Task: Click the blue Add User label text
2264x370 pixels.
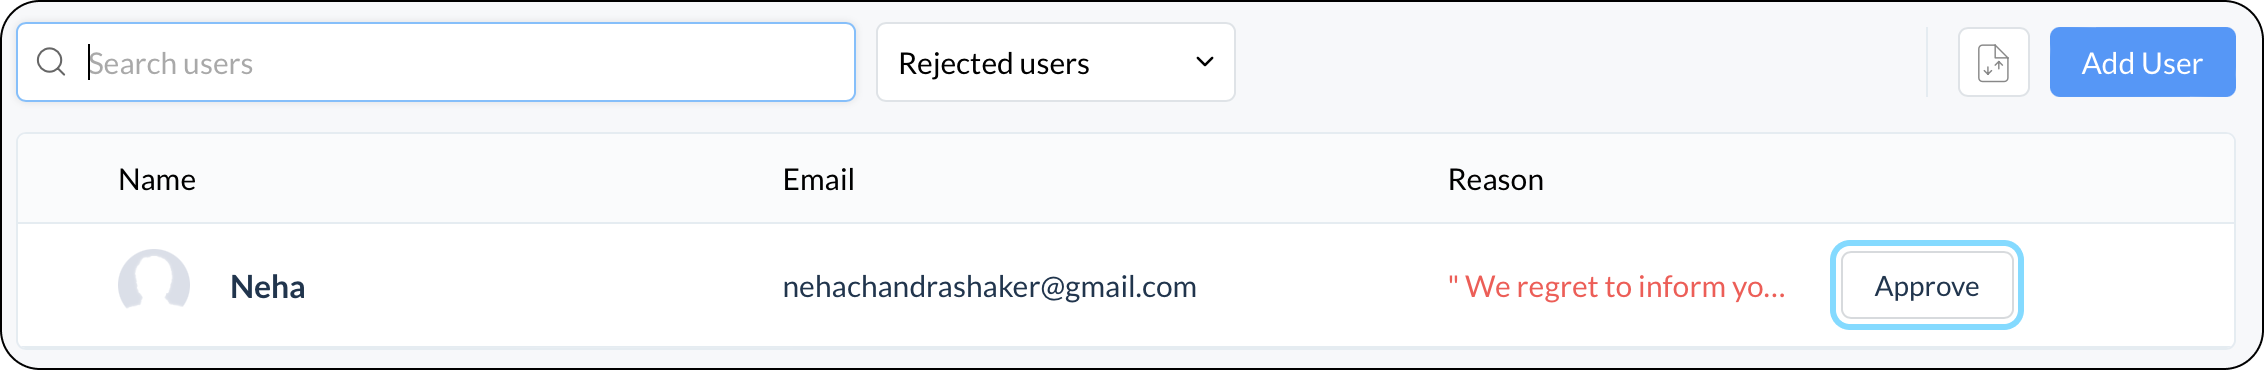Action: tap(2142, 63)
